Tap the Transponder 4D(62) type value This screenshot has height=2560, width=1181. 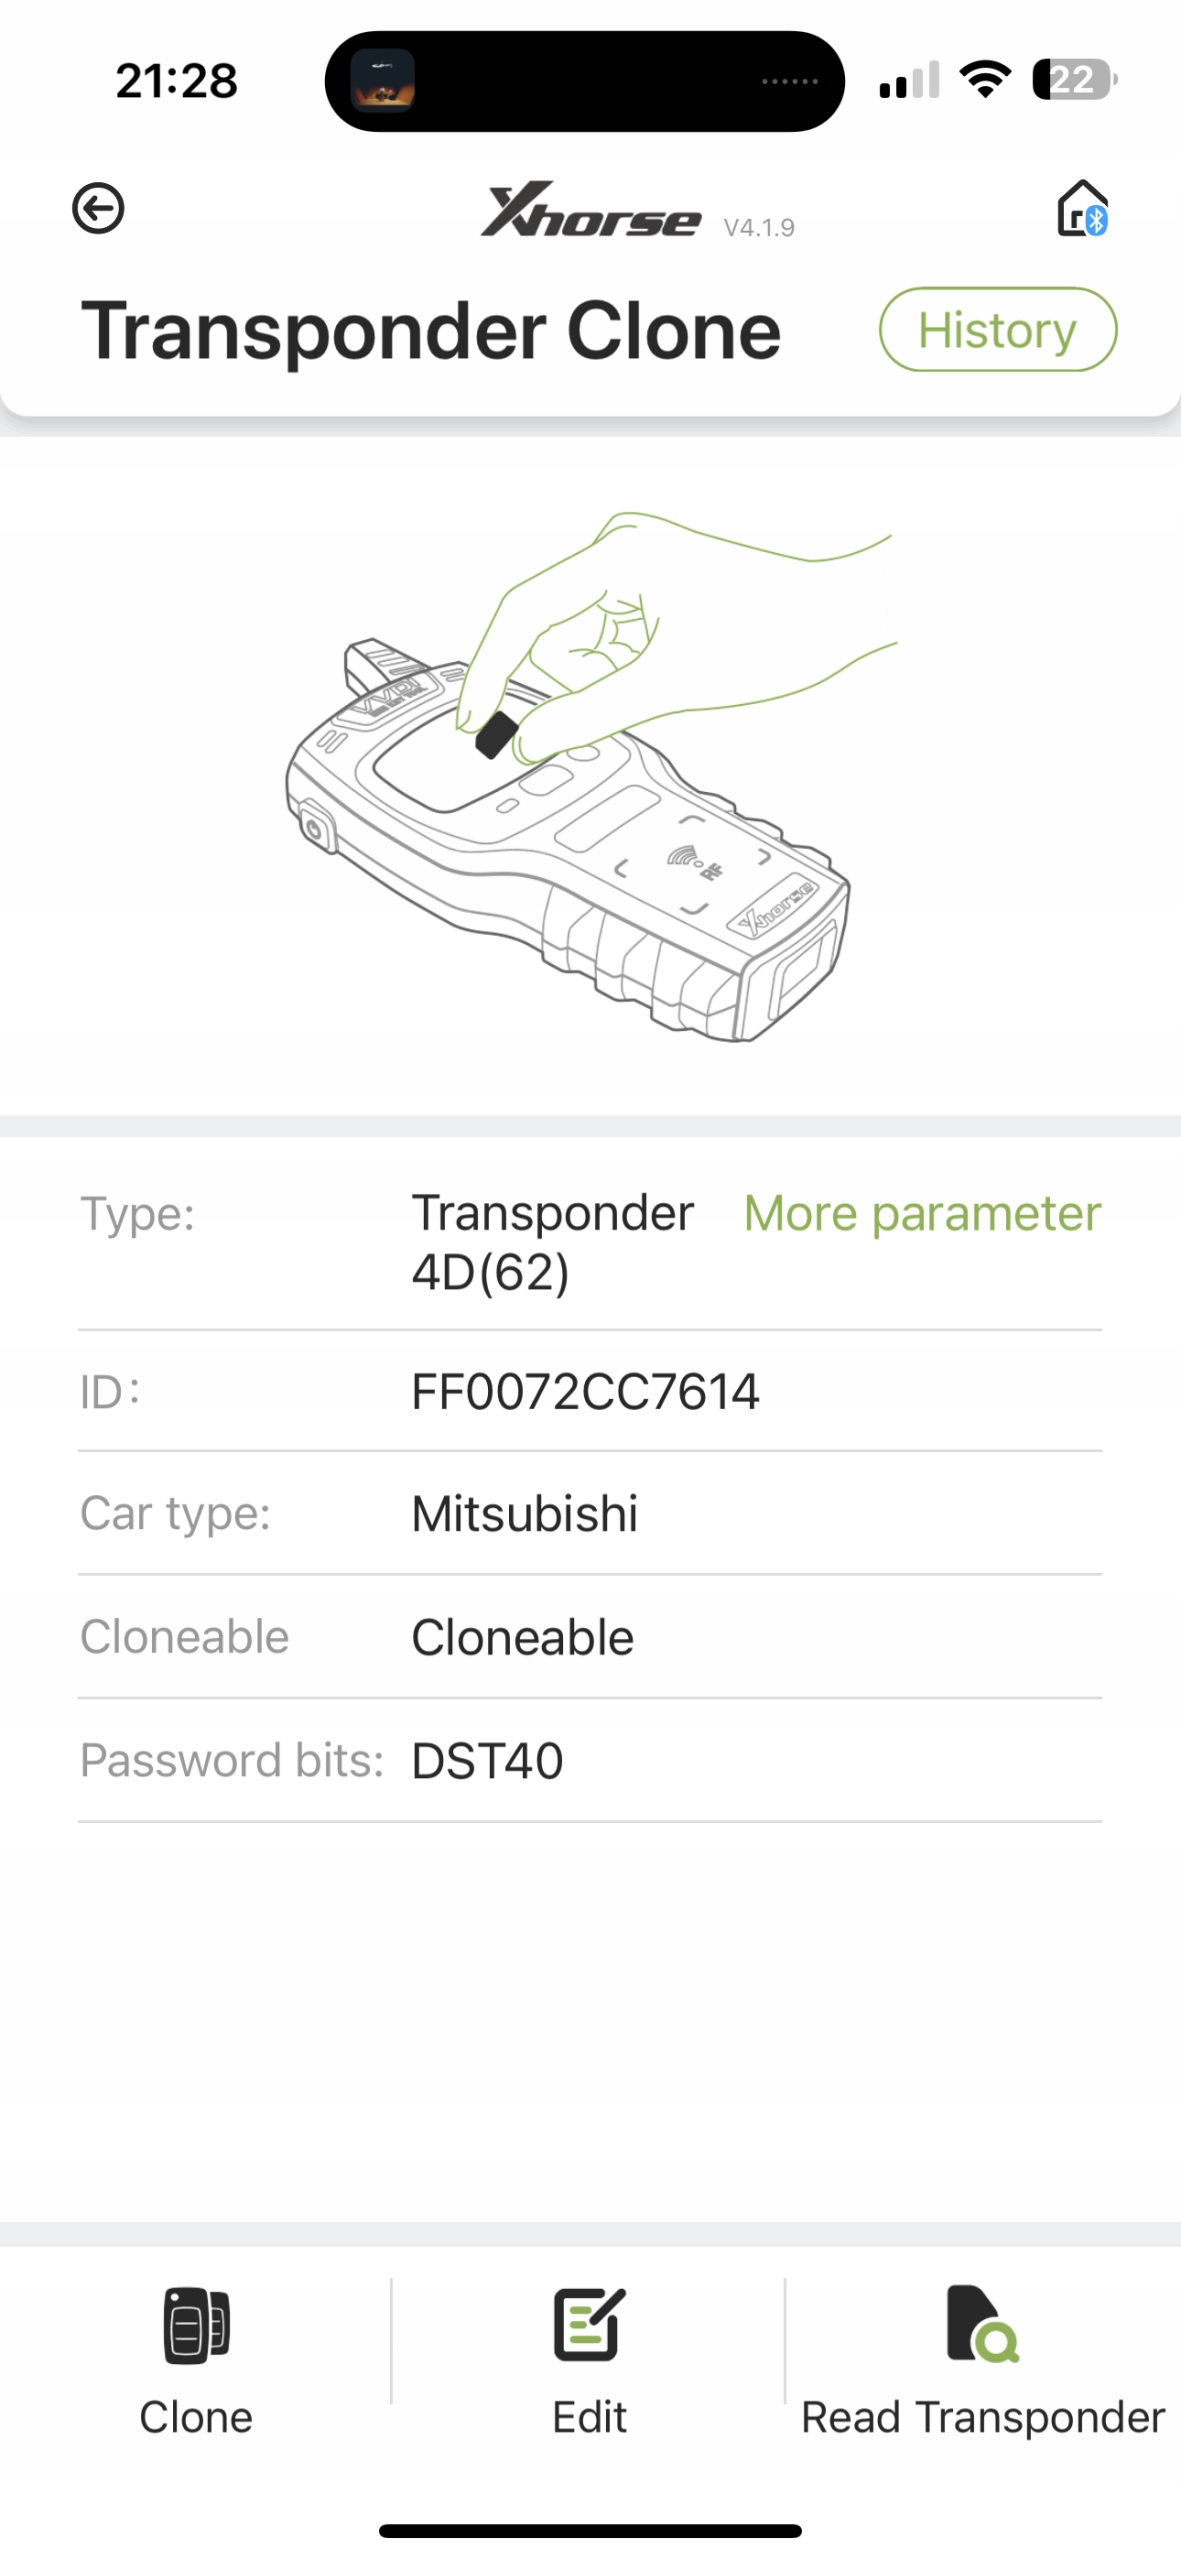(552, 1242)
